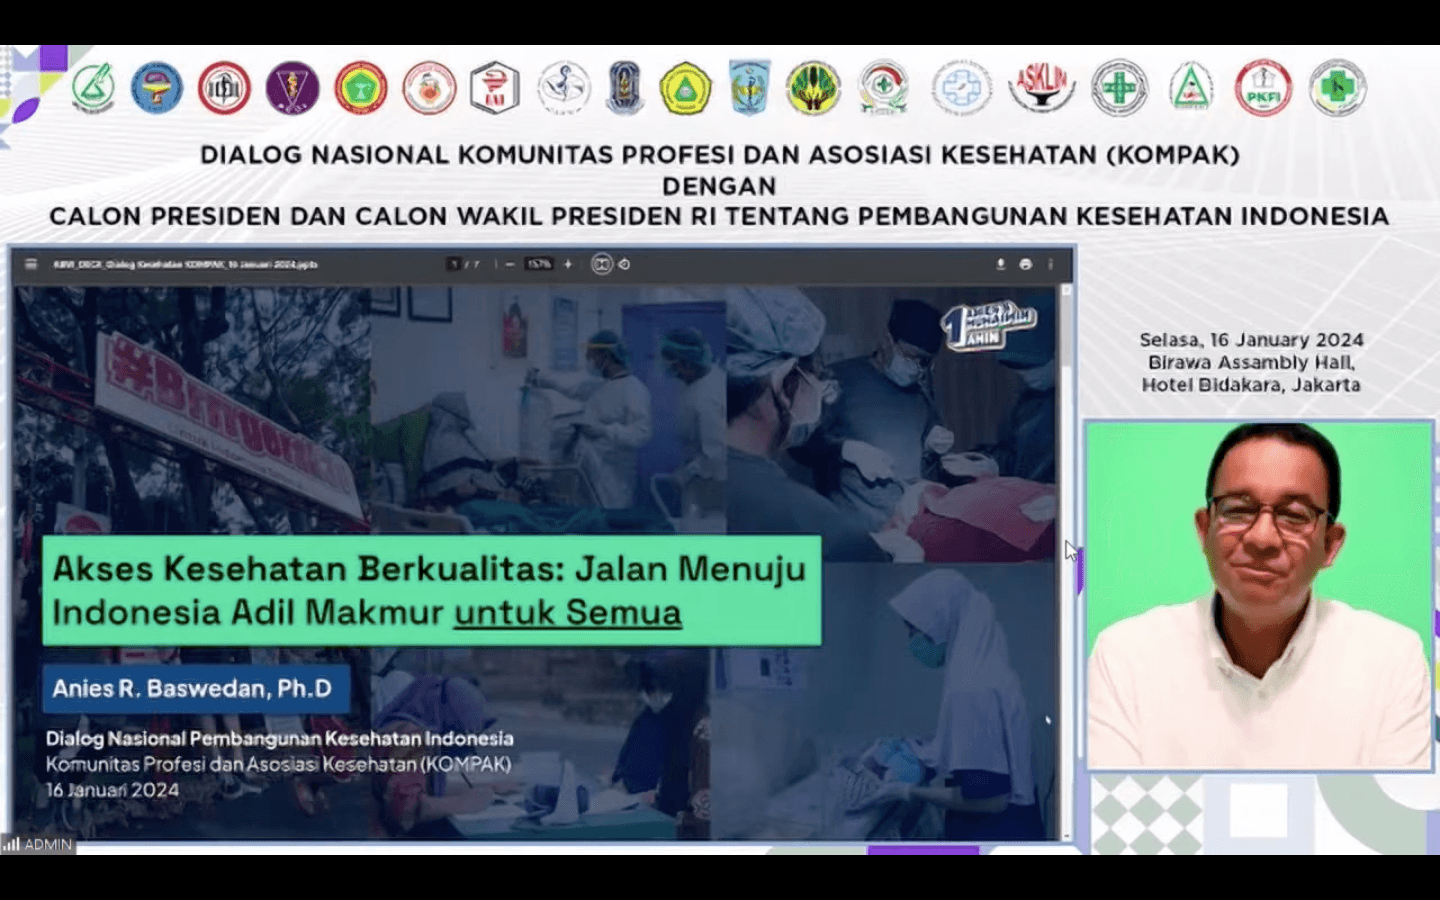Image resolution: width=1440 pixels, height=900 pixels.
Task: Click the IAI organization logo
Action: point(495,88)
